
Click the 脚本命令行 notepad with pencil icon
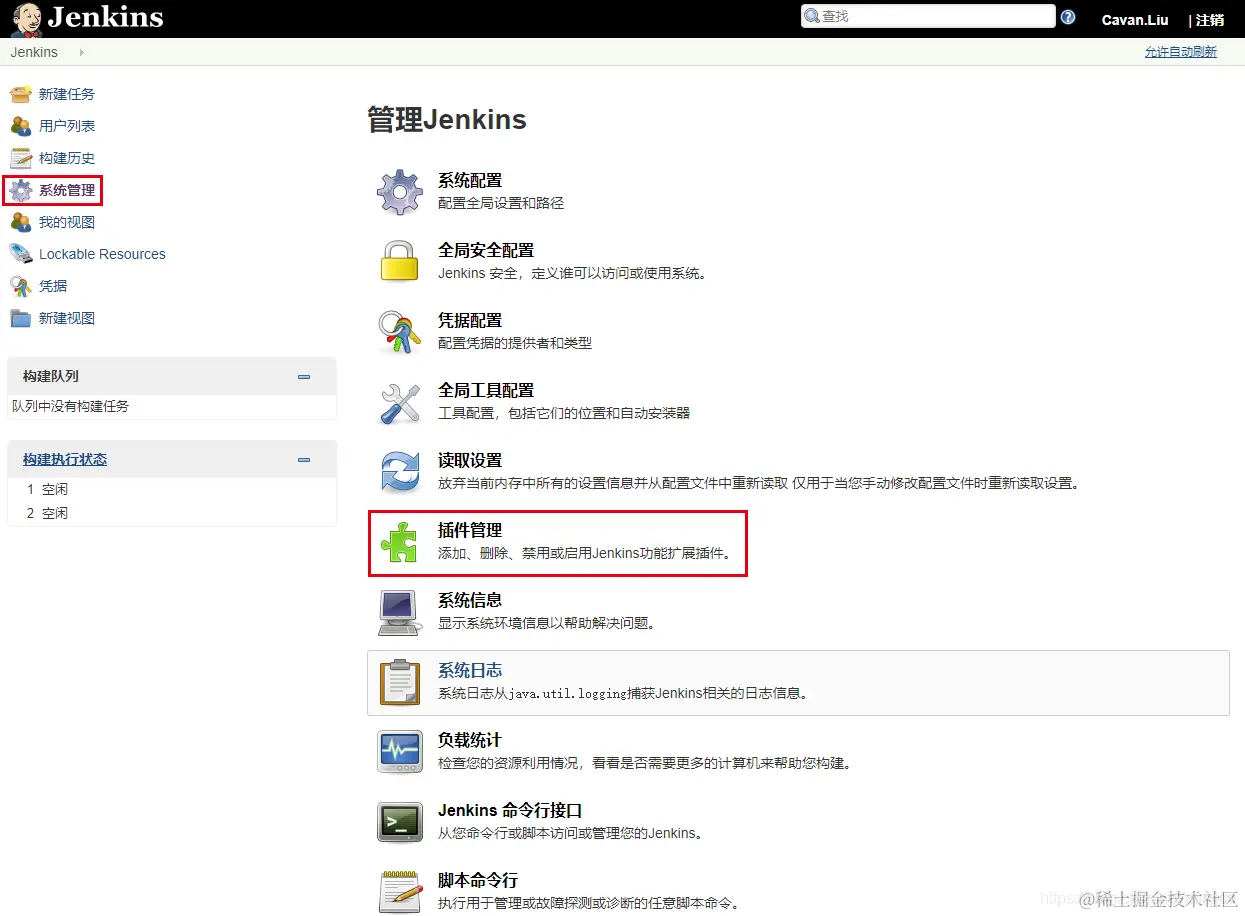(x=400, y=892)
